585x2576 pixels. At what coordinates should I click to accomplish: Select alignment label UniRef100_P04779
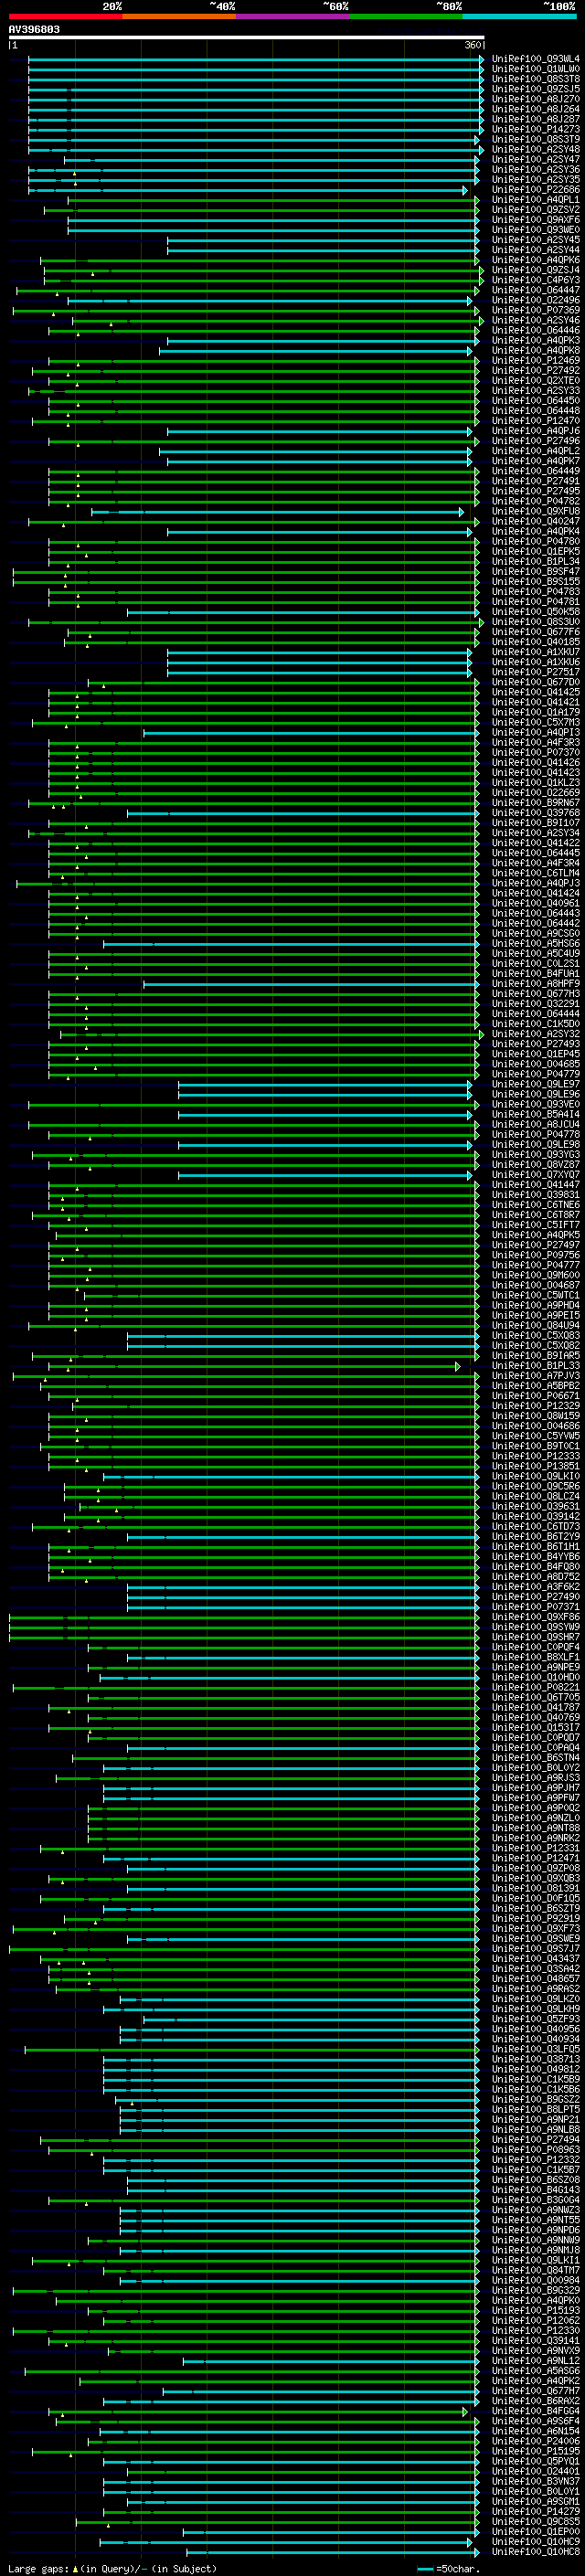pos(535,1074)
